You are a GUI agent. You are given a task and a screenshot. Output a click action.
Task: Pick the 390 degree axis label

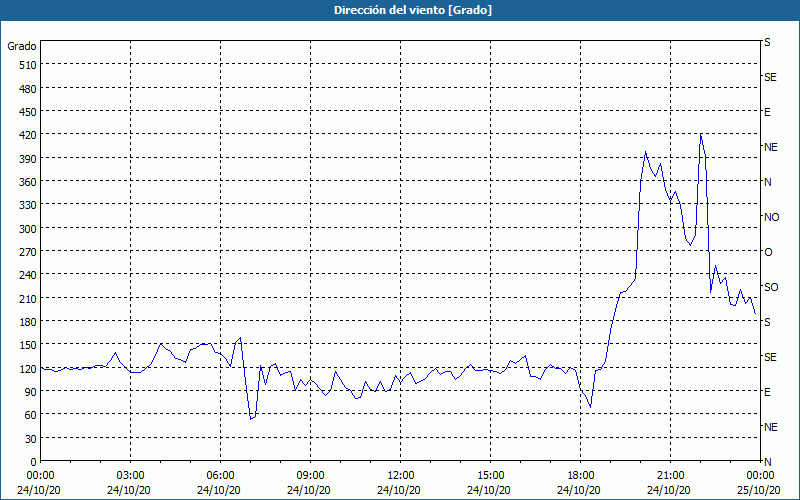pyautogui.click(x=28, y=159)
